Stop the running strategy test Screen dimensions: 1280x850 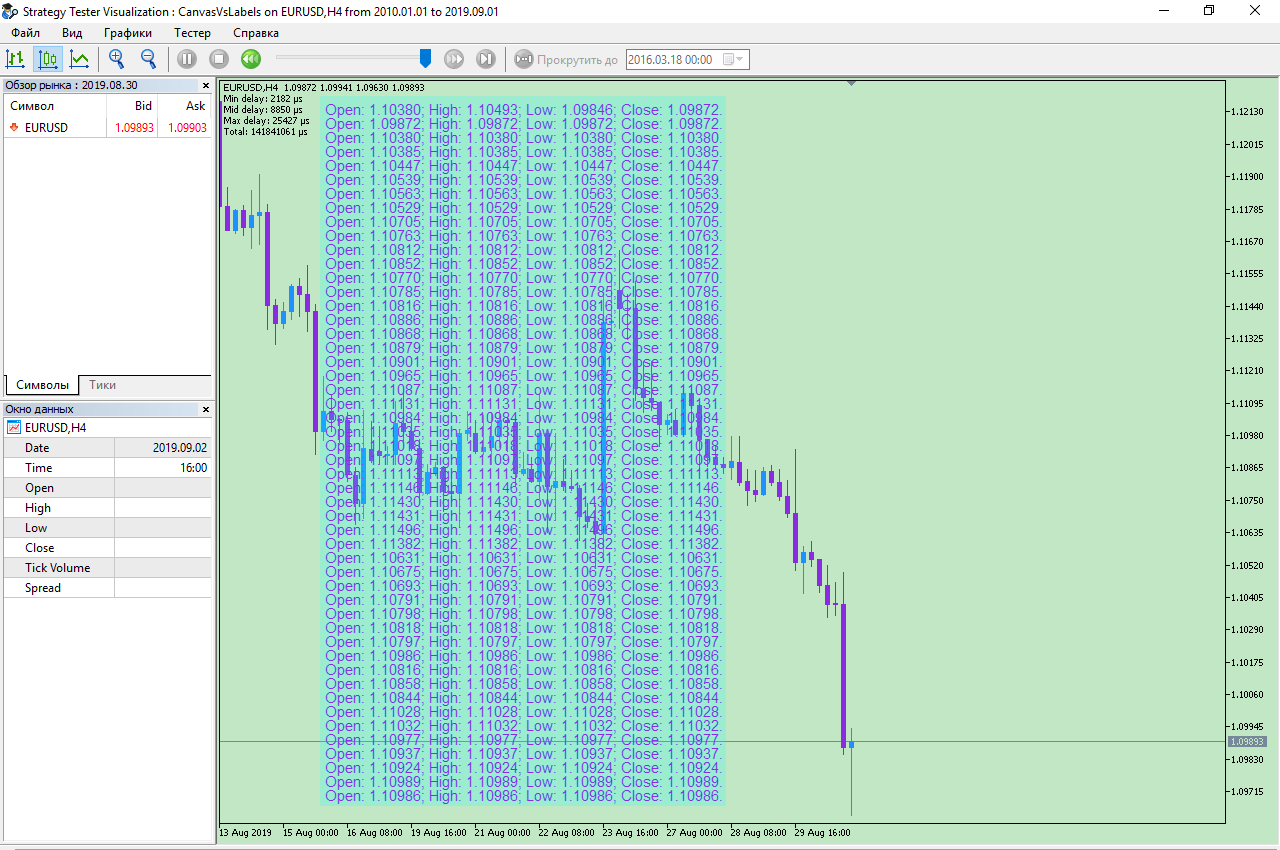[217, 59]
